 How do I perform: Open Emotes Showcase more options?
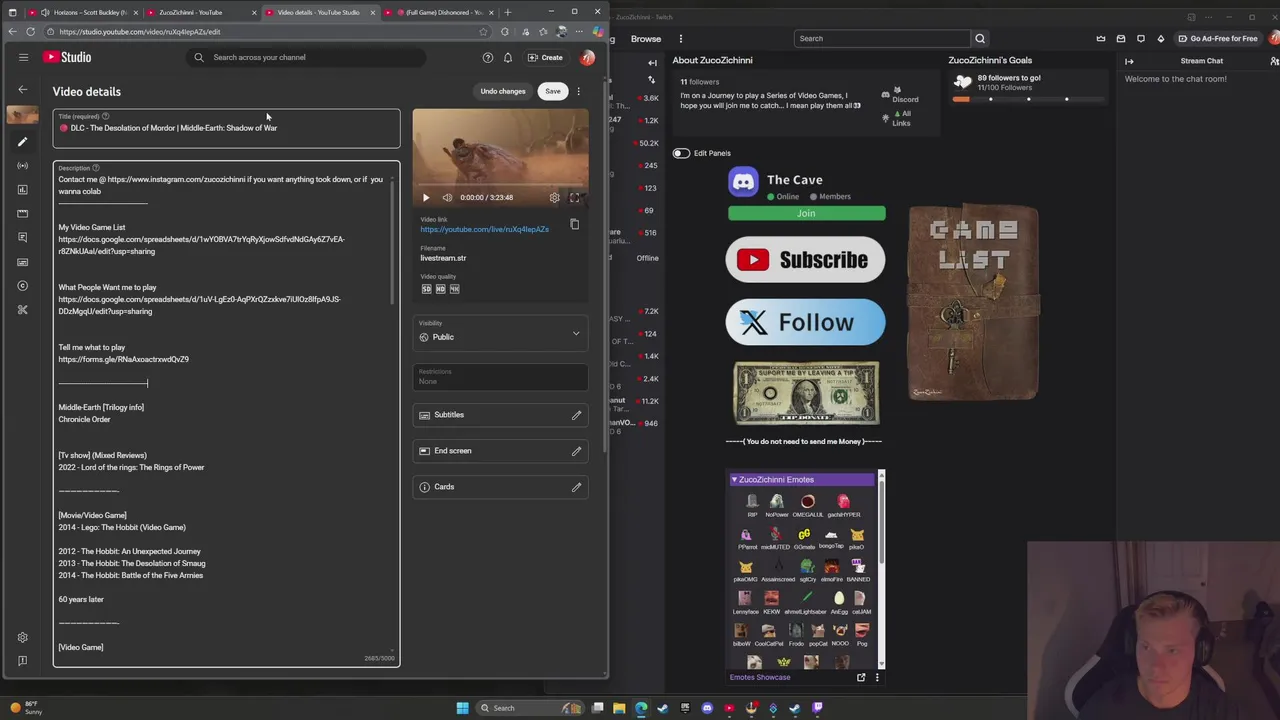(x=877, y=678)
